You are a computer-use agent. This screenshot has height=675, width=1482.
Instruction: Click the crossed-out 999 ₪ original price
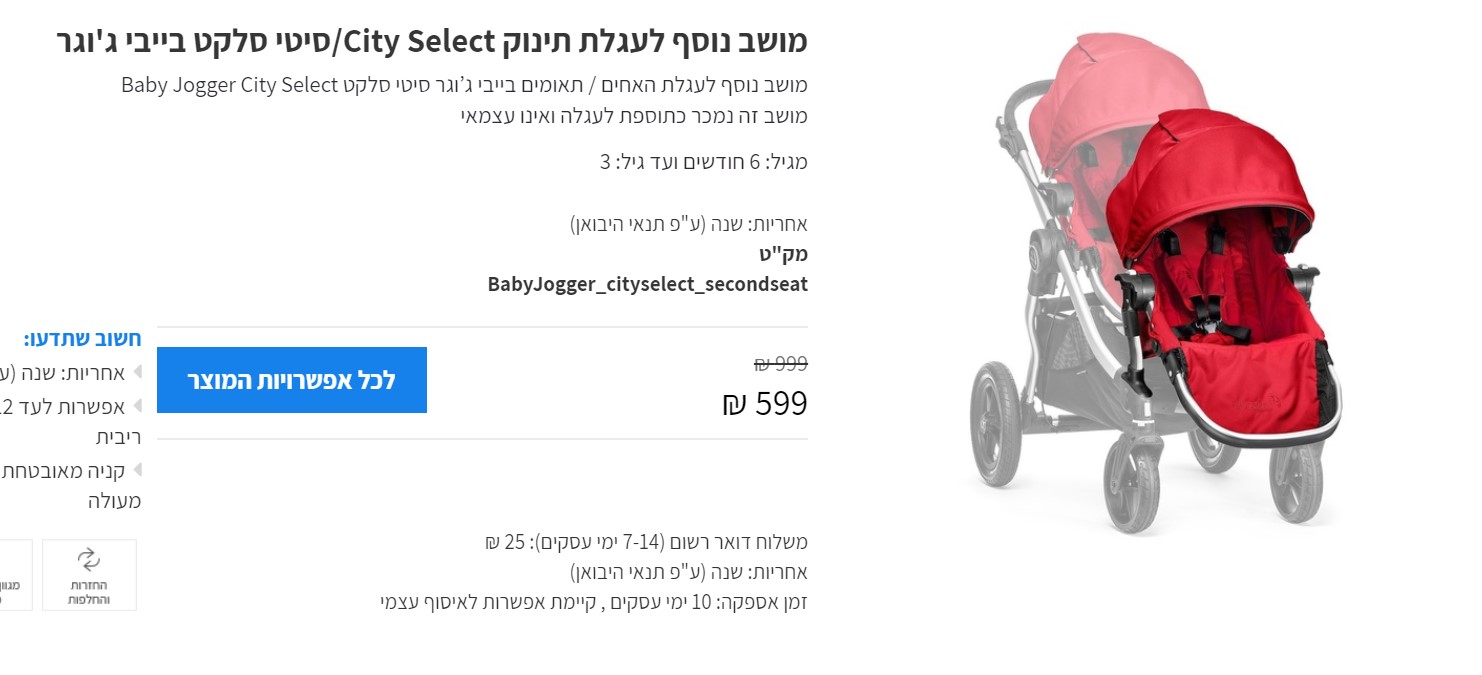[780, 364]
